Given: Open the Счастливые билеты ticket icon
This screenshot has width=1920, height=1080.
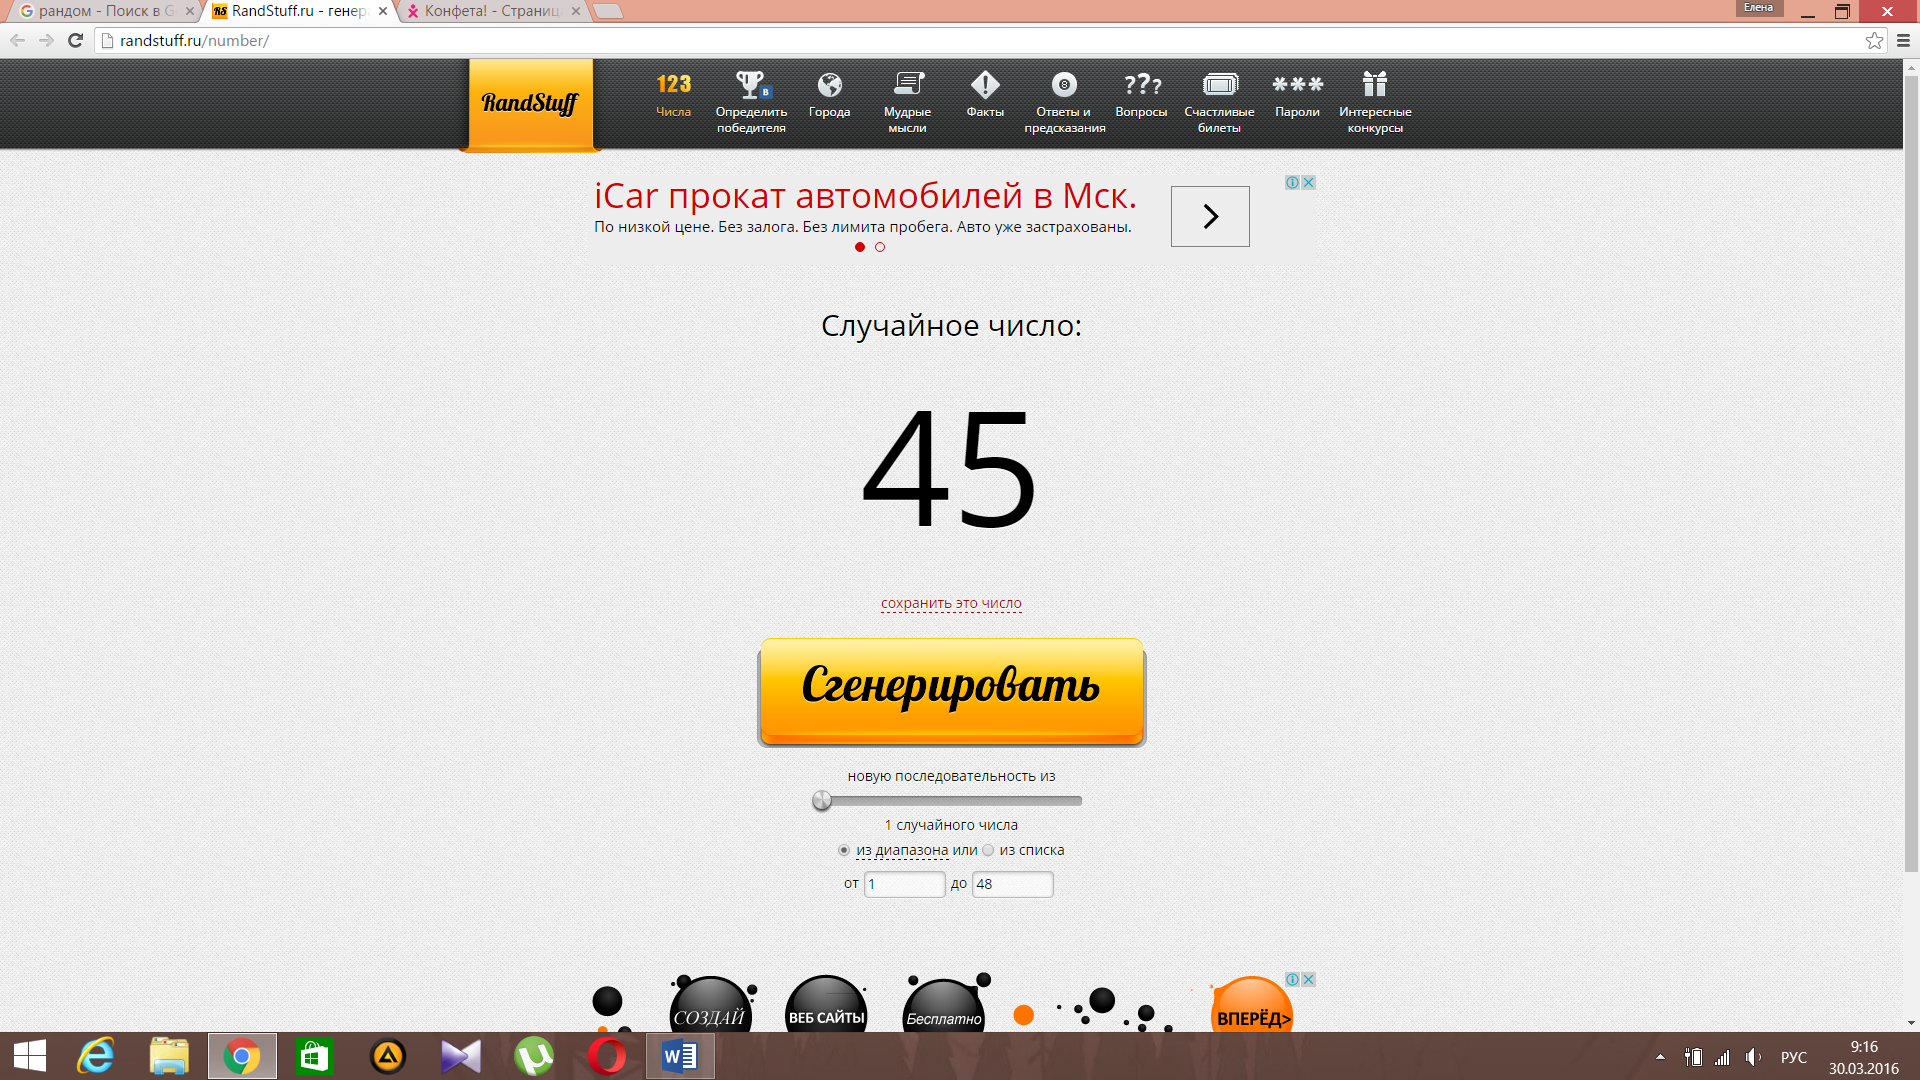Looking at the screenshot, I should pos(1219,85).
